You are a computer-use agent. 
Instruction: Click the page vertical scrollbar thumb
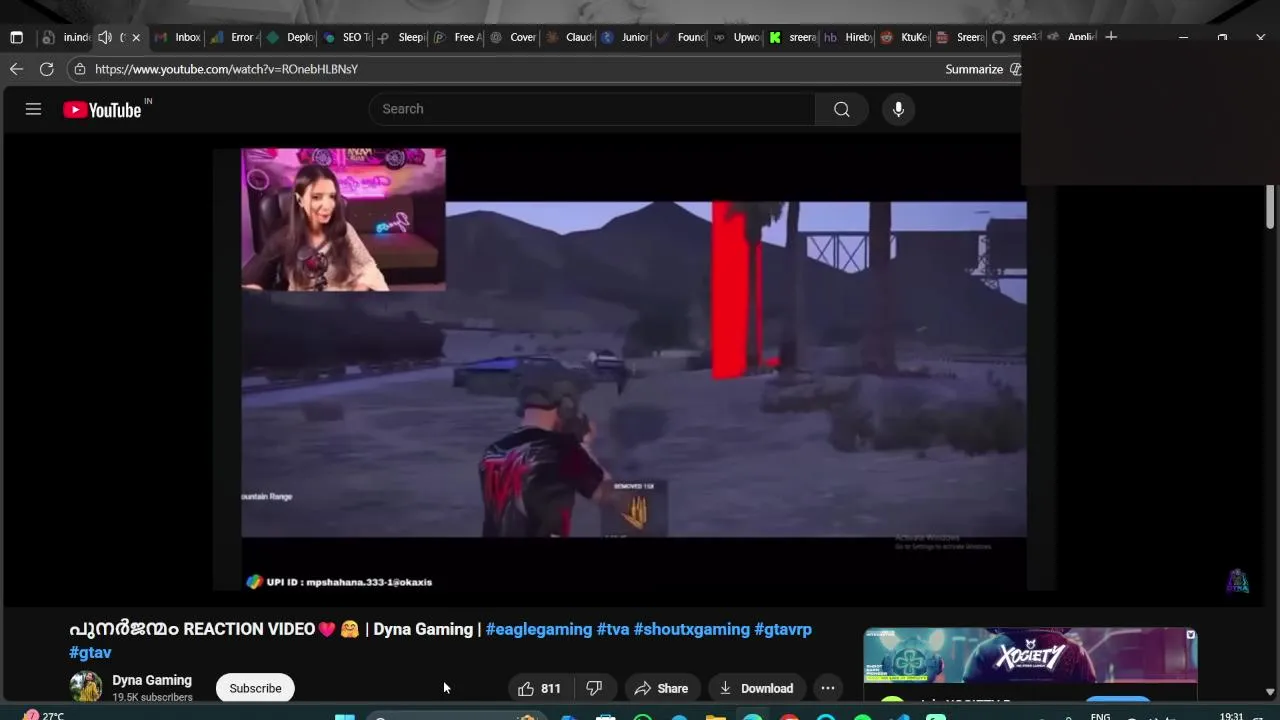coord(1271,207)
